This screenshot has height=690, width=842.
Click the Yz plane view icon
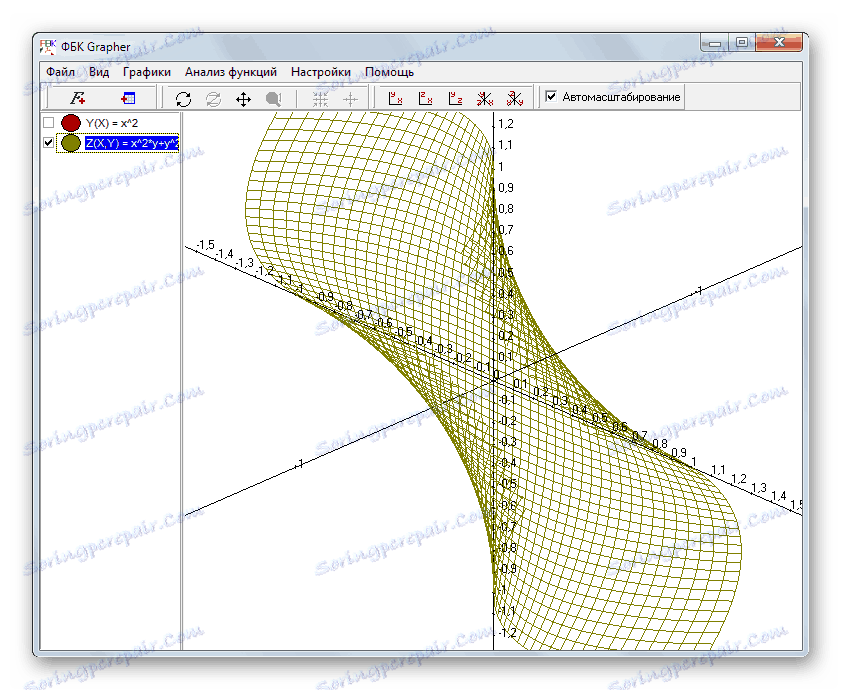454,98
